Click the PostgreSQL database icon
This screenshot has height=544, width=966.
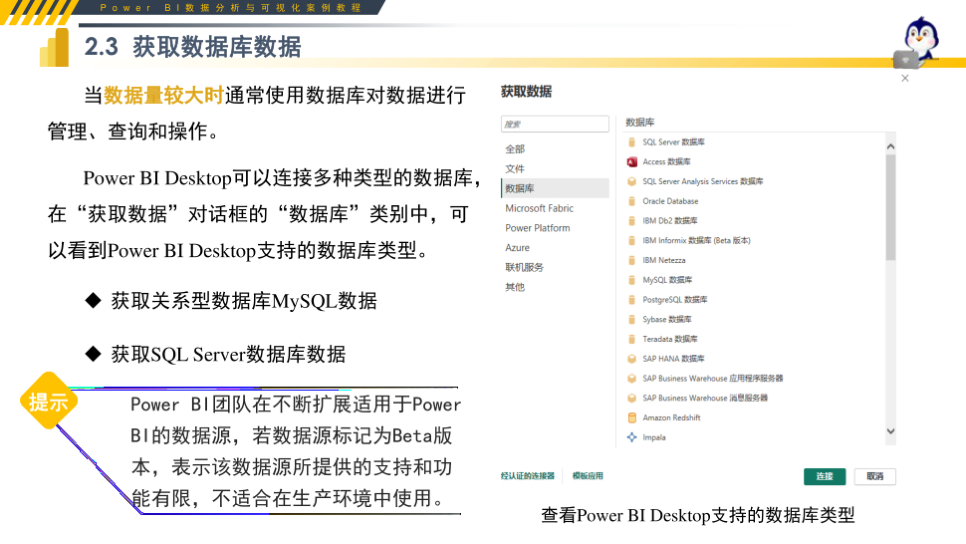[631, 299]
